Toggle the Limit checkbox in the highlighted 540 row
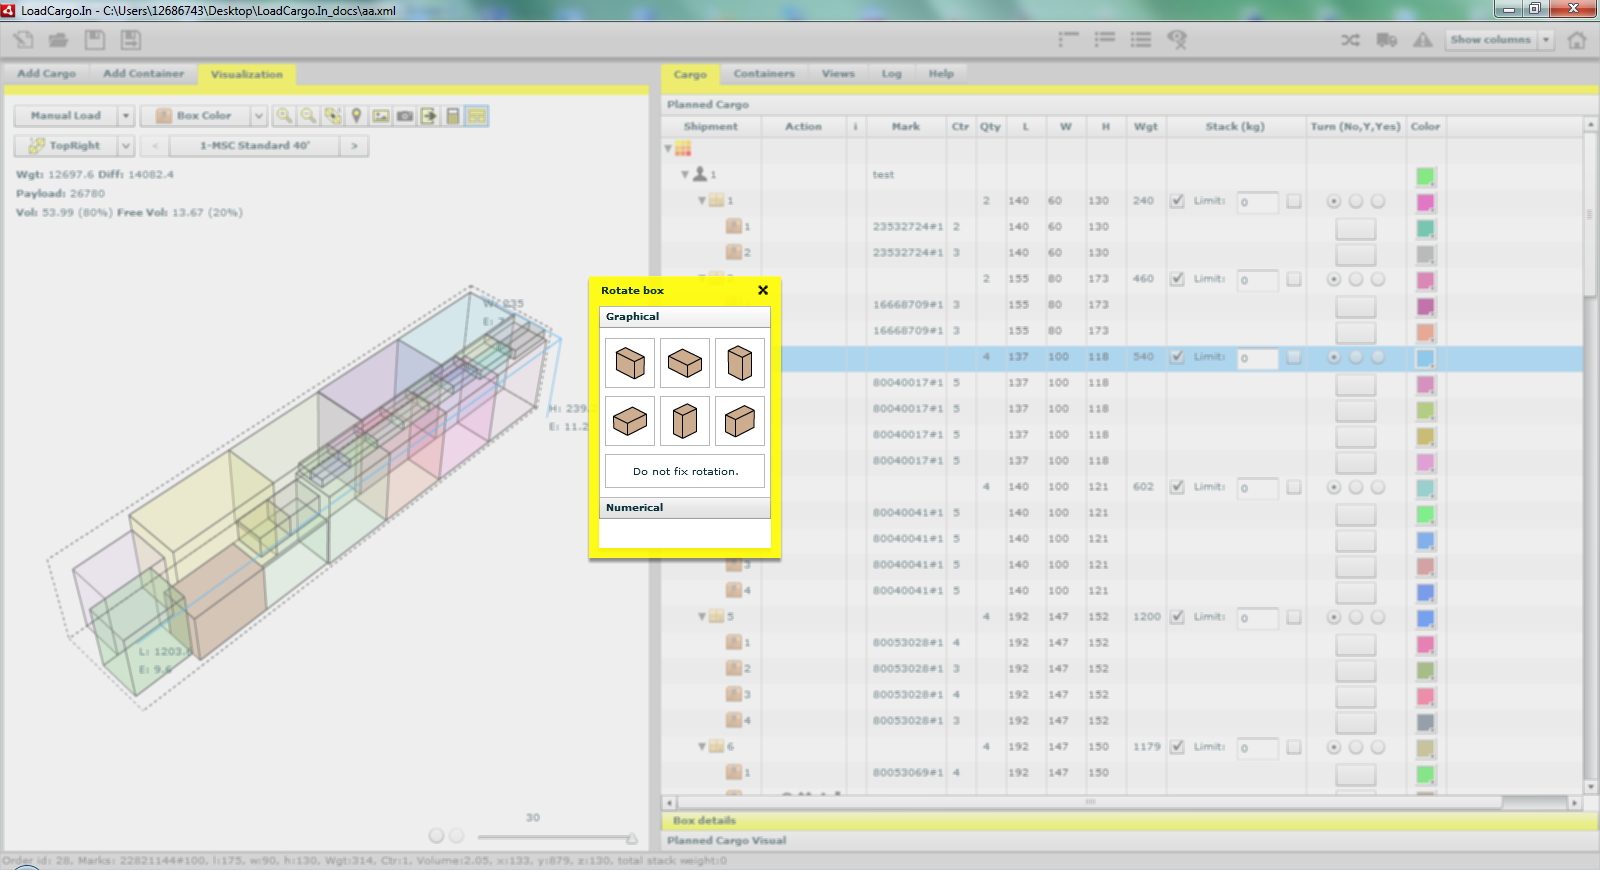The image size is (1600, 870). tap(1177, 357)
